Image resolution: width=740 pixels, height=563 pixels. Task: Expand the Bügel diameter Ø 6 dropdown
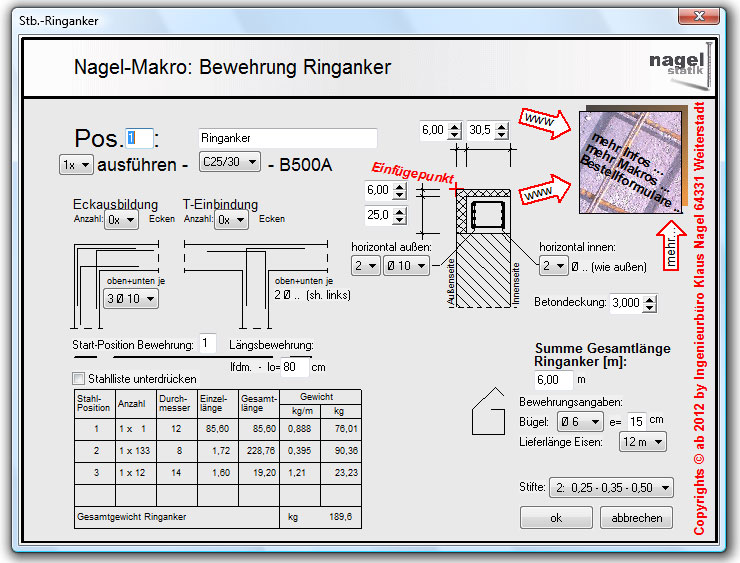click(x=580, y=421)
